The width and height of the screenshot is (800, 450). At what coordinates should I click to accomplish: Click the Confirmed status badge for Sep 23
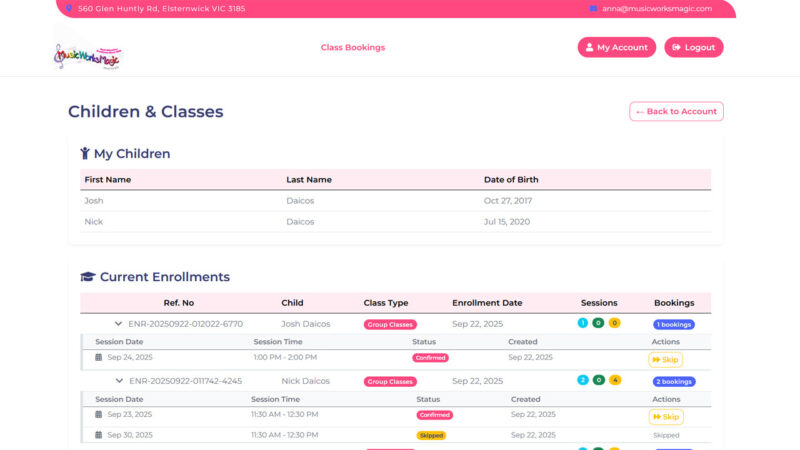[x=434, y=415]
